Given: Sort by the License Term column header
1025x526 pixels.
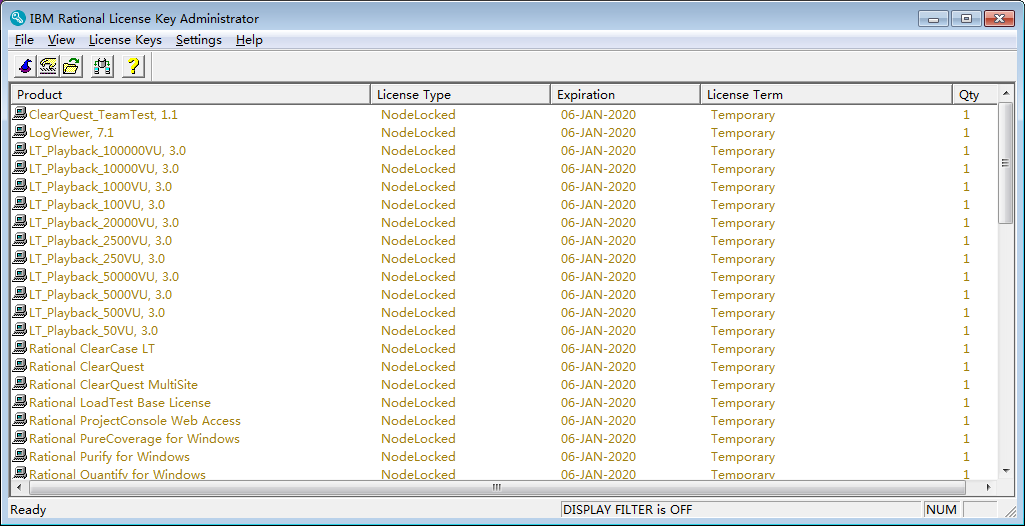Looking at the screenshot, I should click(x=826, y=95).
